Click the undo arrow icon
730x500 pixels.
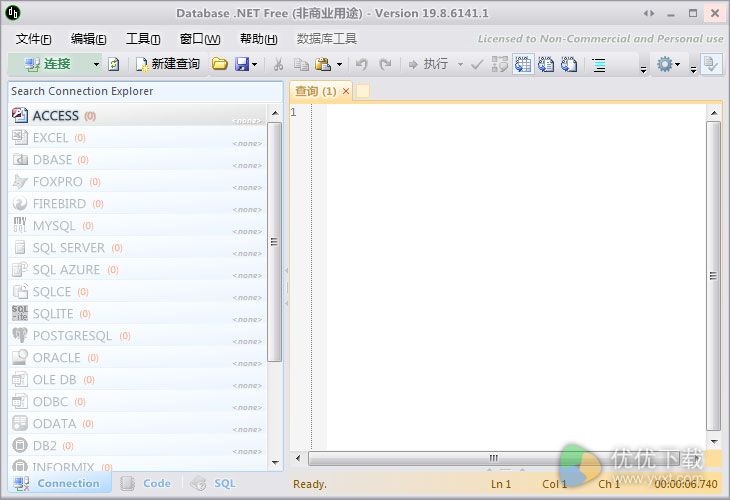362,64
